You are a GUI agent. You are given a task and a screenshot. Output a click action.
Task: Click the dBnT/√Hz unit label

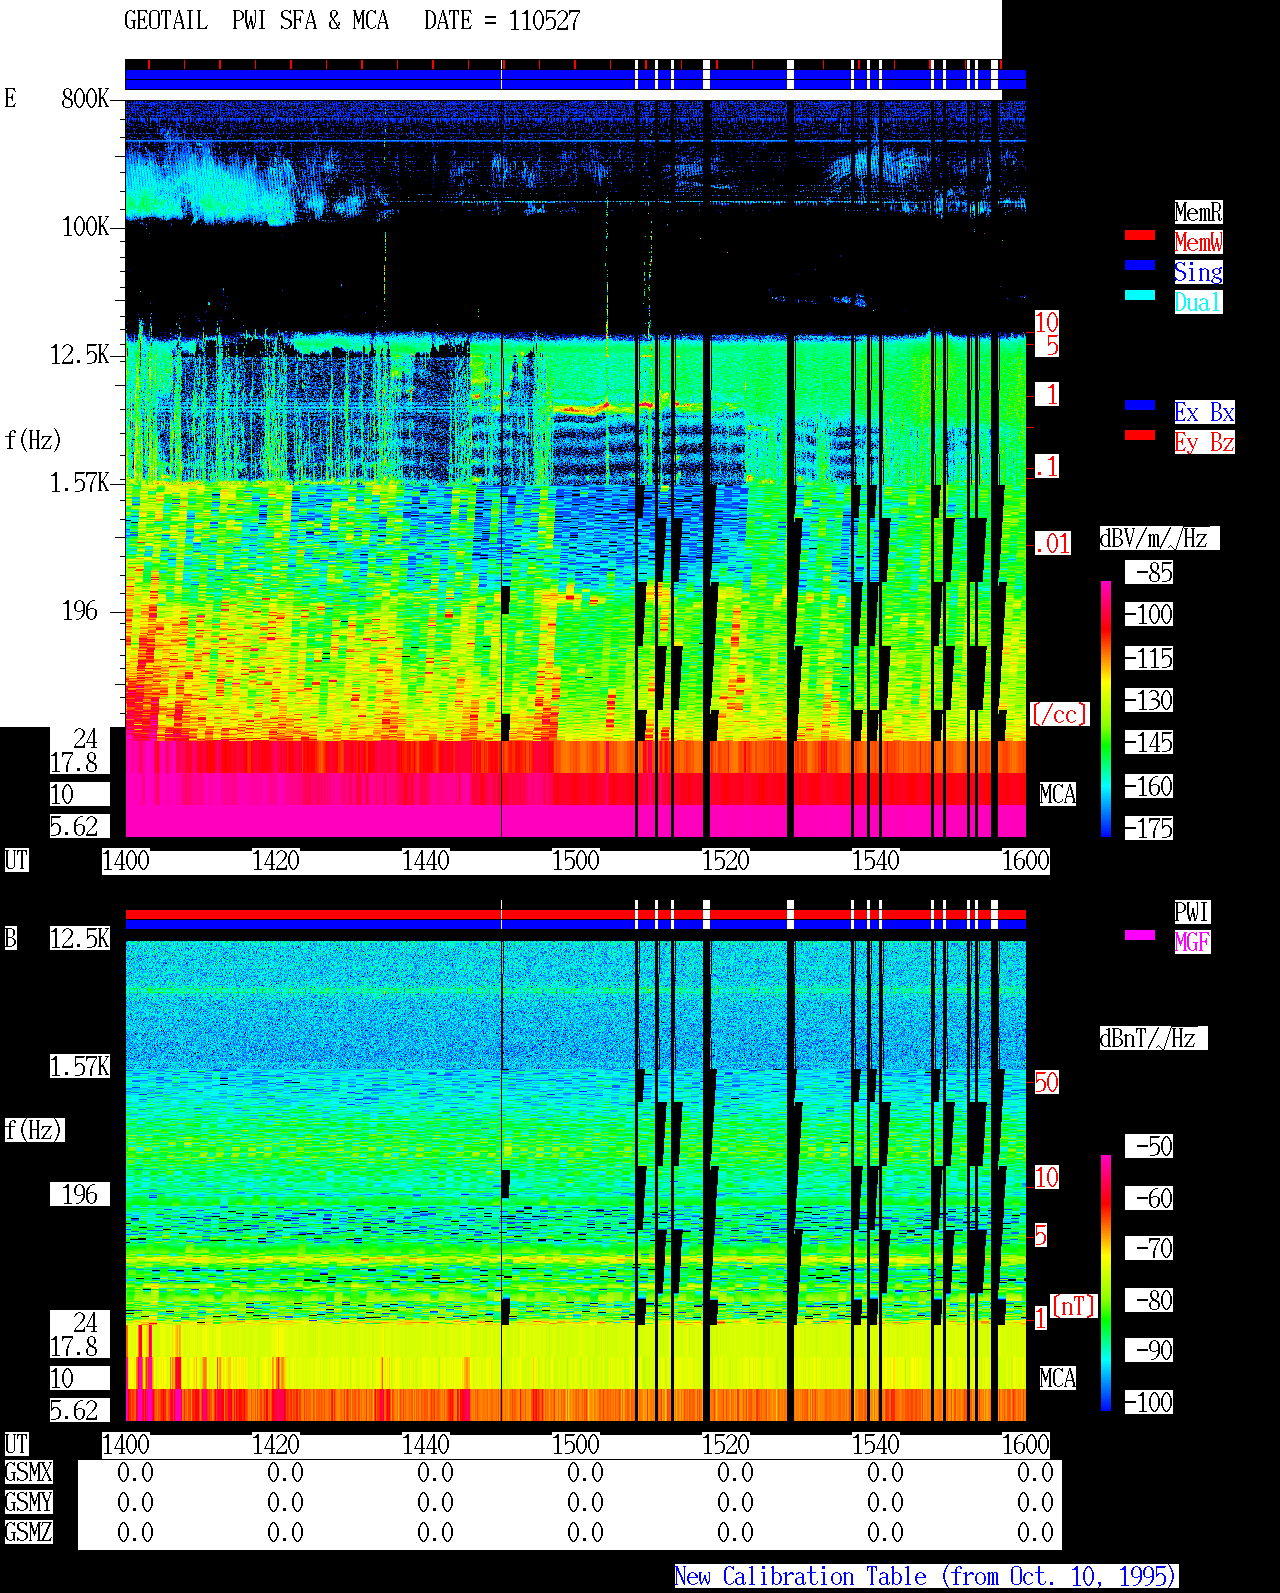click(1153, 1038)
